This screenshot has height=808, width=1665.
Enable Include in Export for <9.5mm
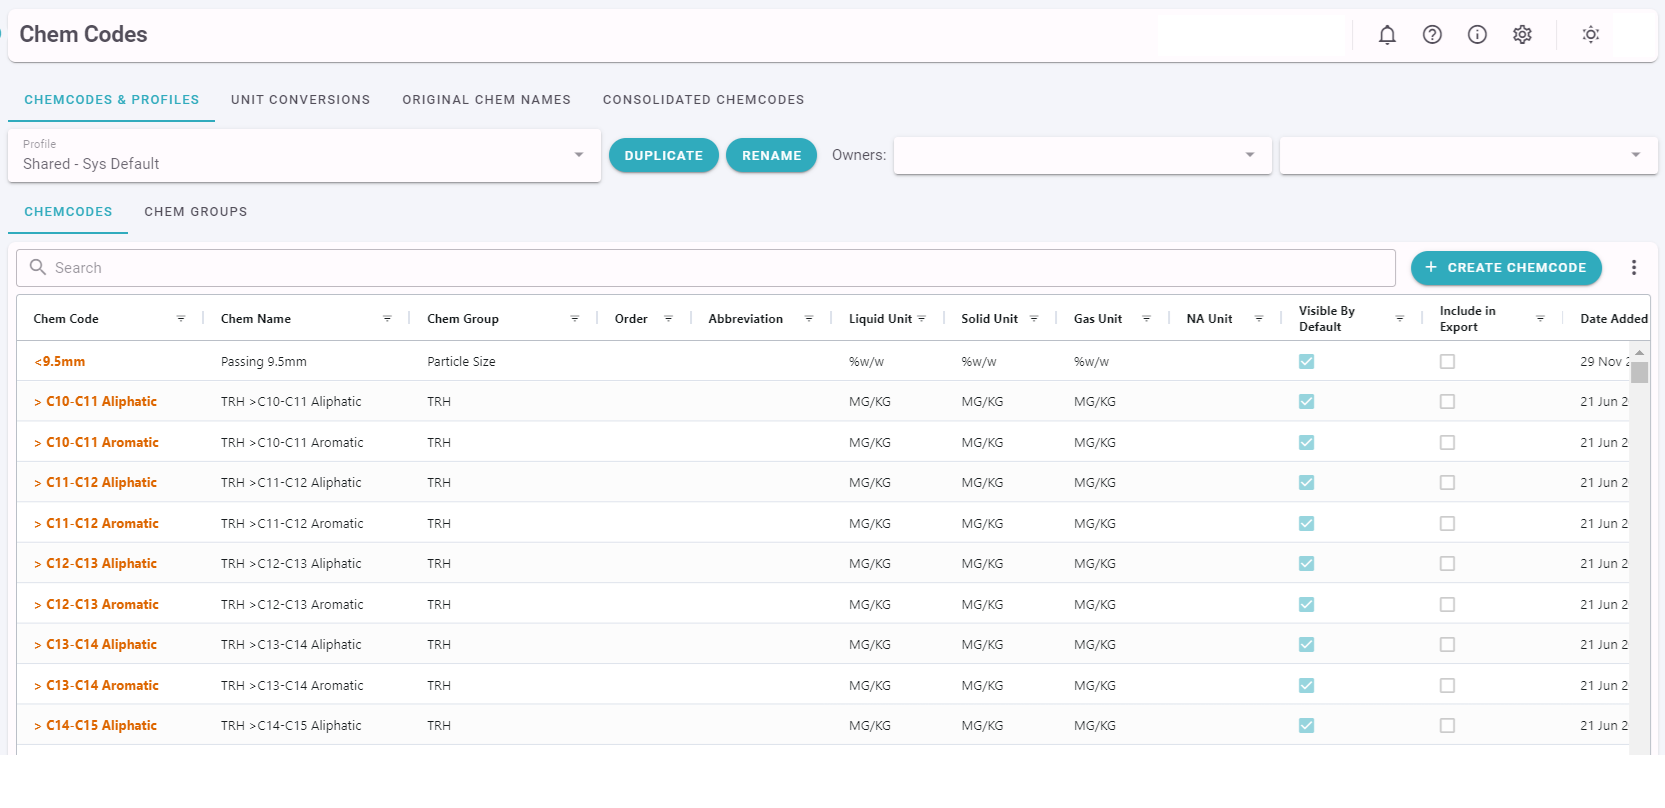pyautogui.click(x=1447, y=361)
